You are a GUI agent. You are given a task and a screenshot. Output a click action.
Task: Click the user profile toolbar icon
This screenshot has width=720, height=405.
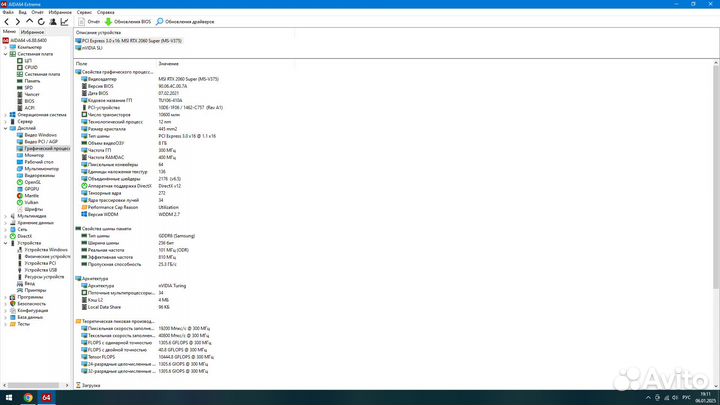[51, 21]
